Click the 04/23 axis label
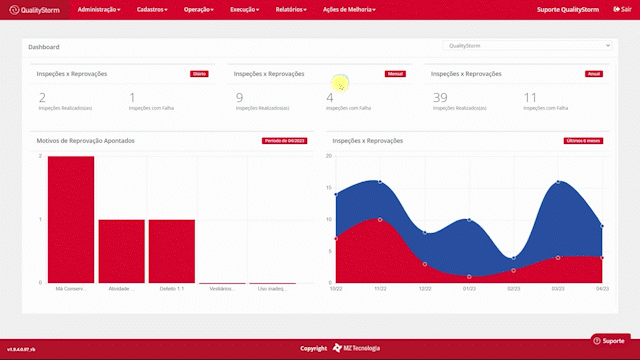Screen dimensions: 640x360 [x=602, y=289]
